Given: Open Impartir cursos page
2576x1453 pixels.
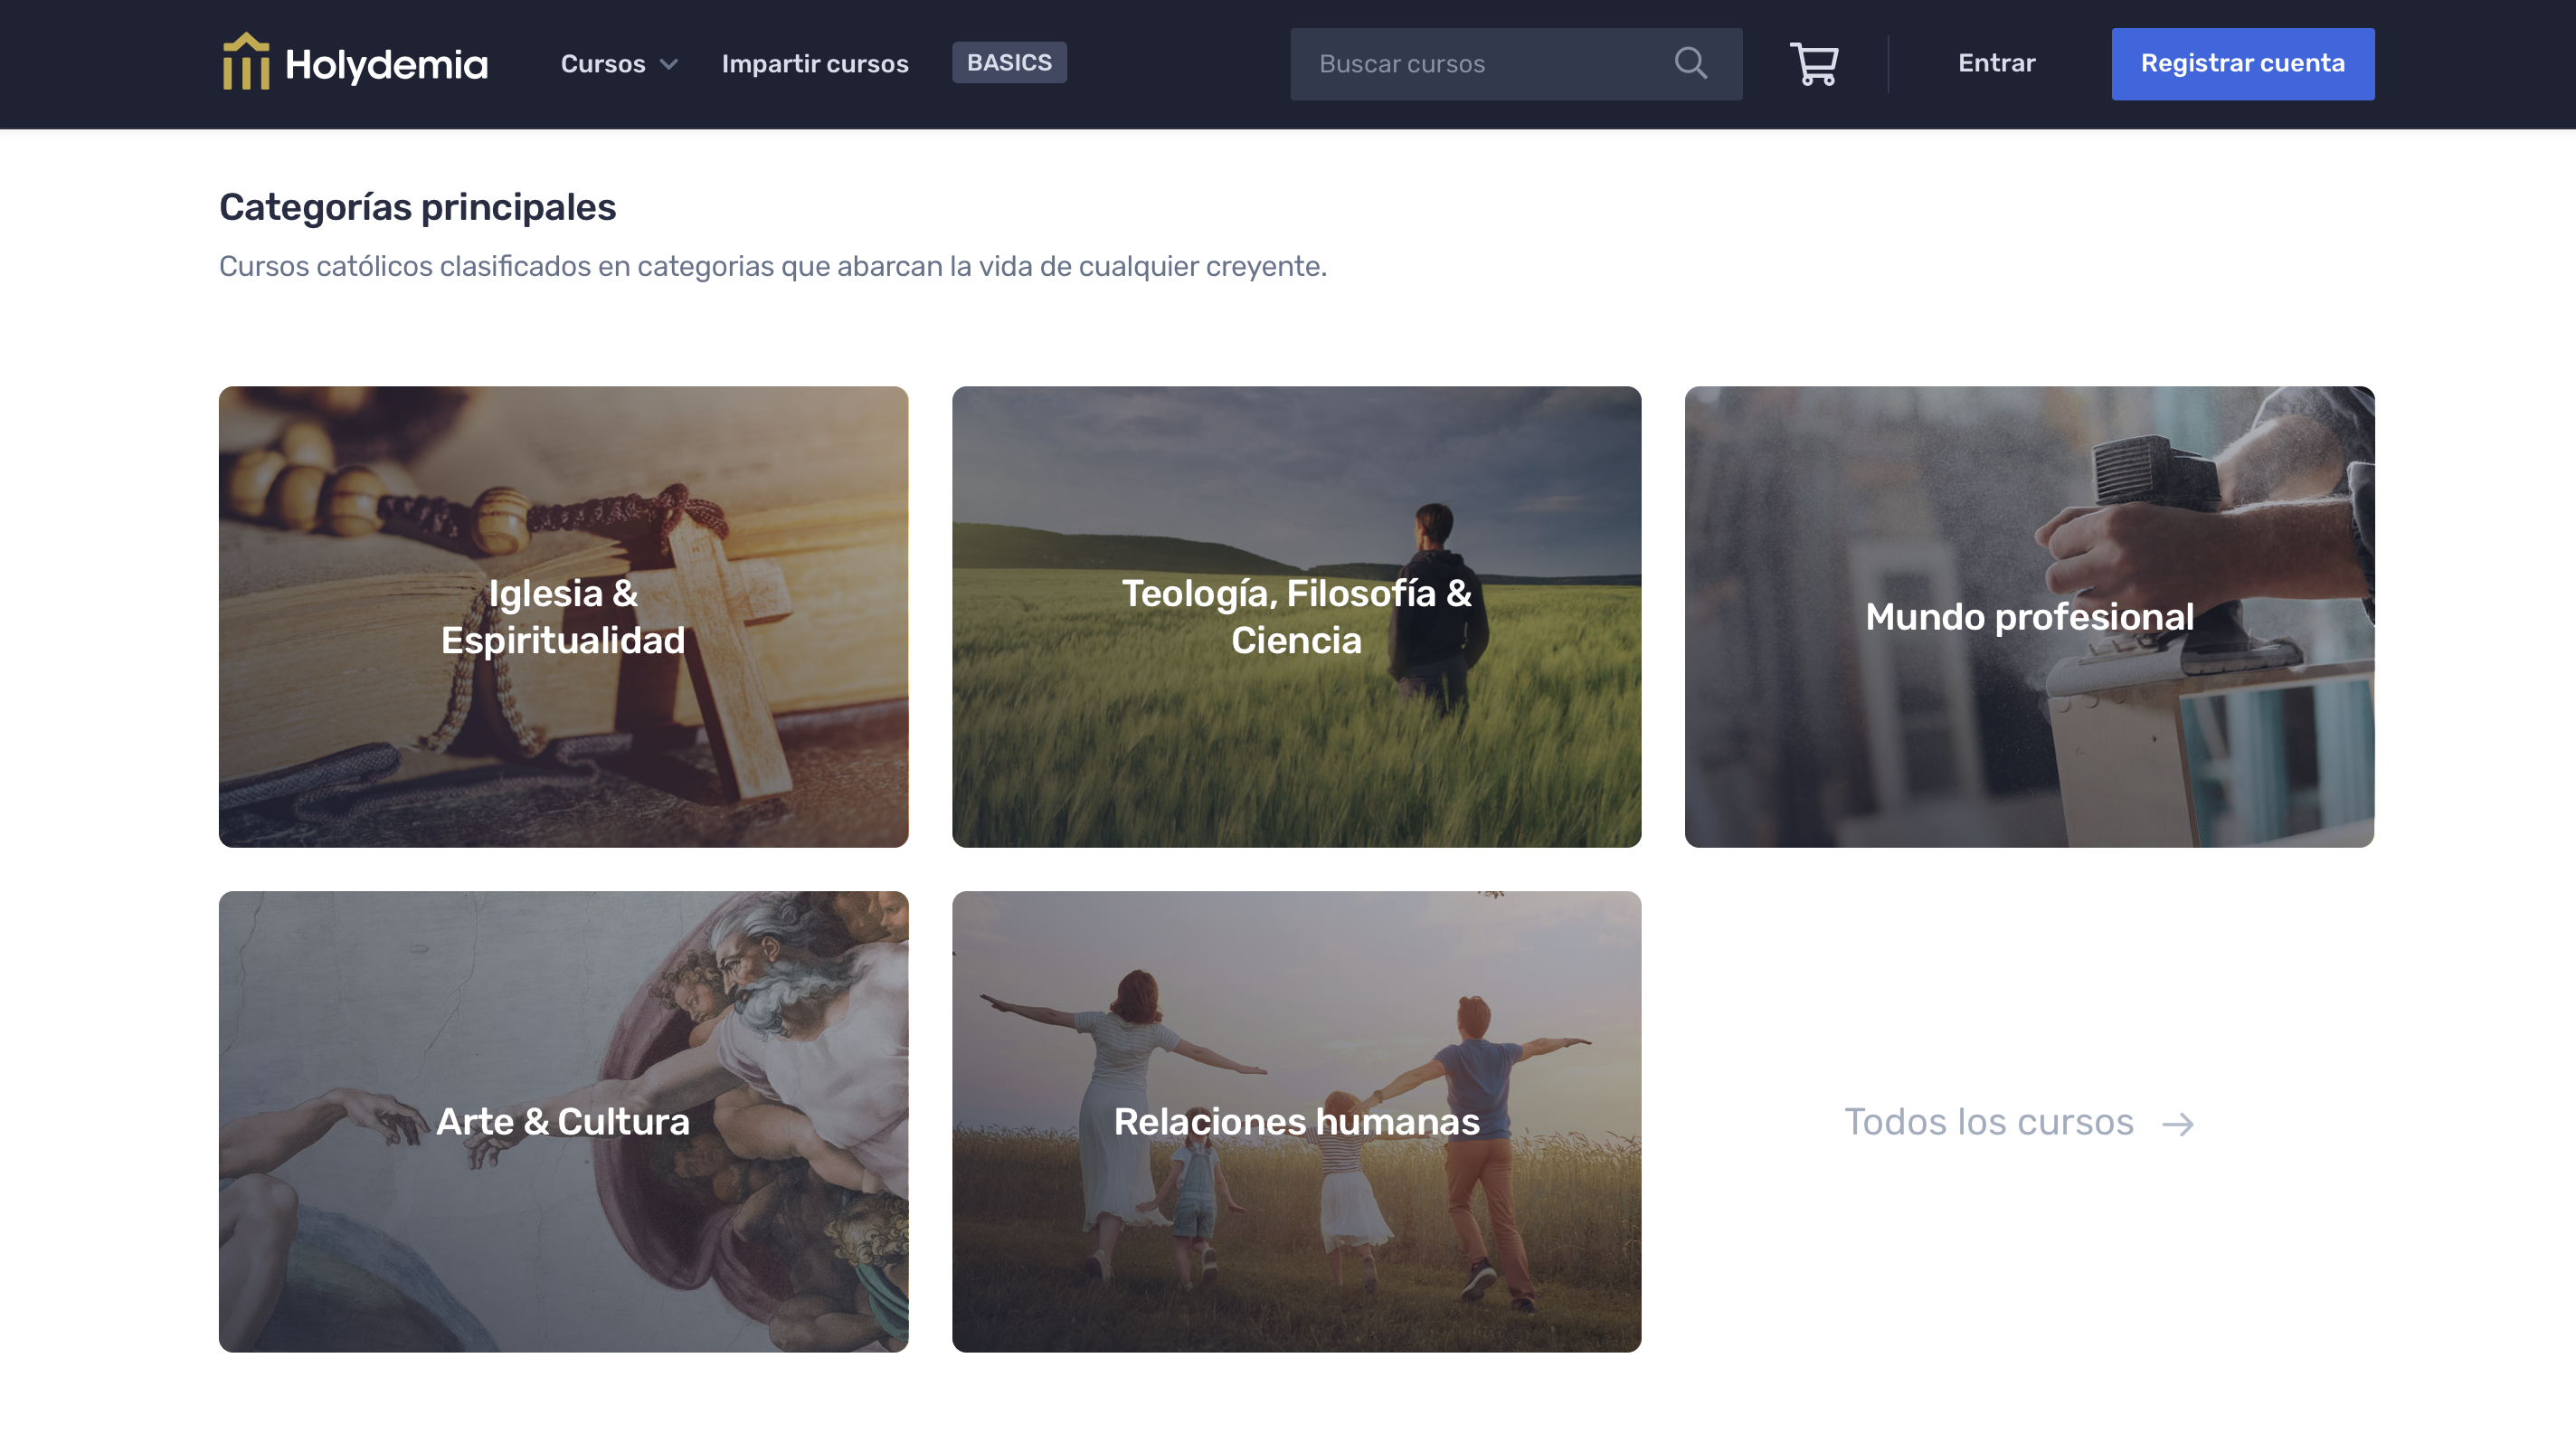Looking at the screenshot, I should pyautogui.click(x=815, y=64).
